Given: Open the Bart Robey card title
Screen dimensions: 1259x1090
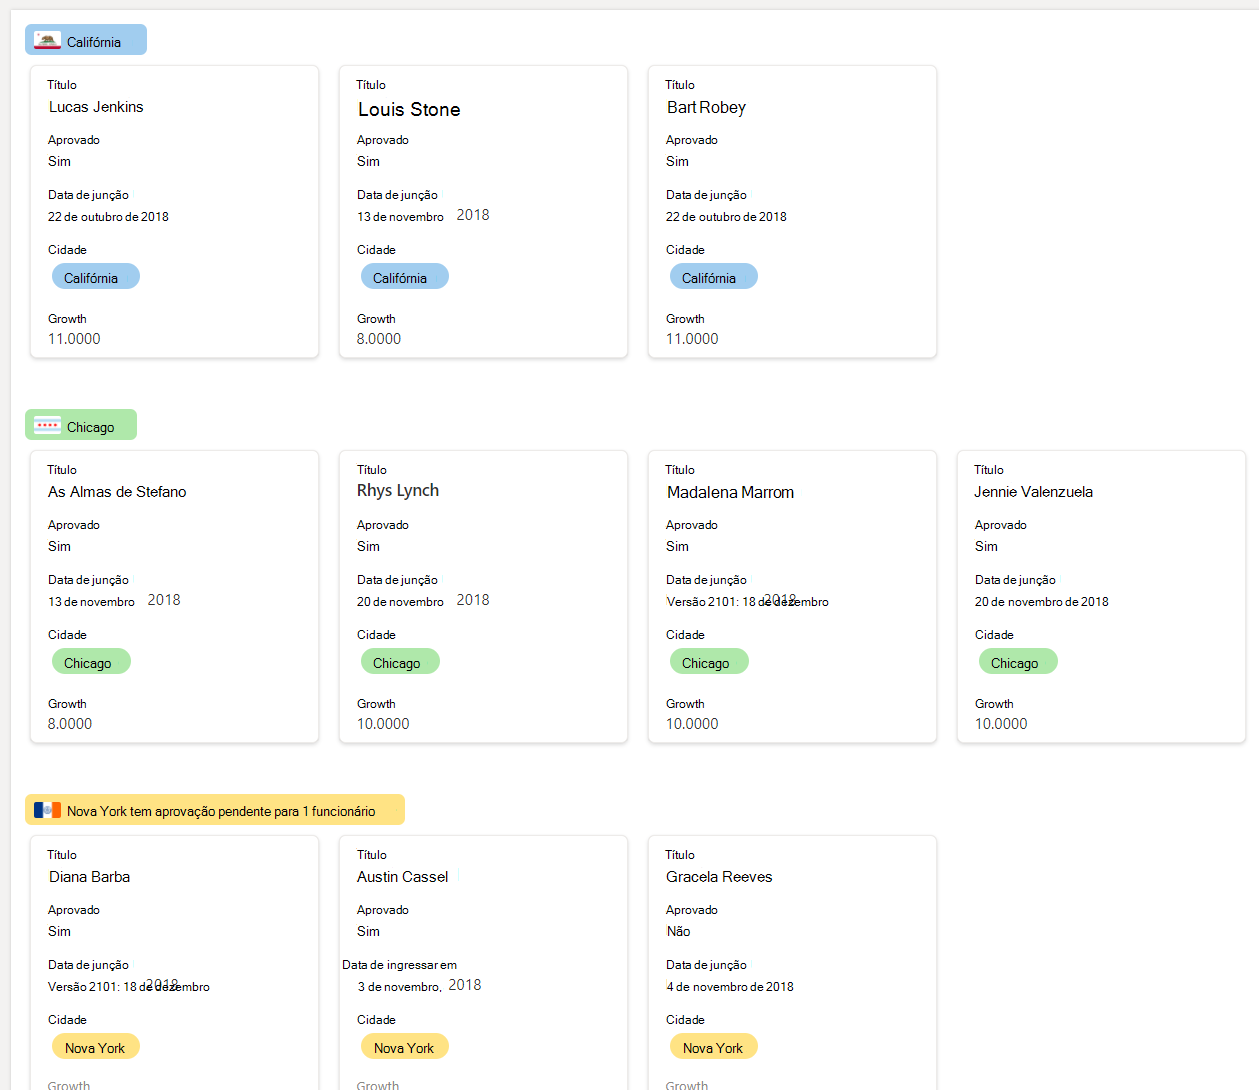Looking at the screenshot, I should 706,107.
